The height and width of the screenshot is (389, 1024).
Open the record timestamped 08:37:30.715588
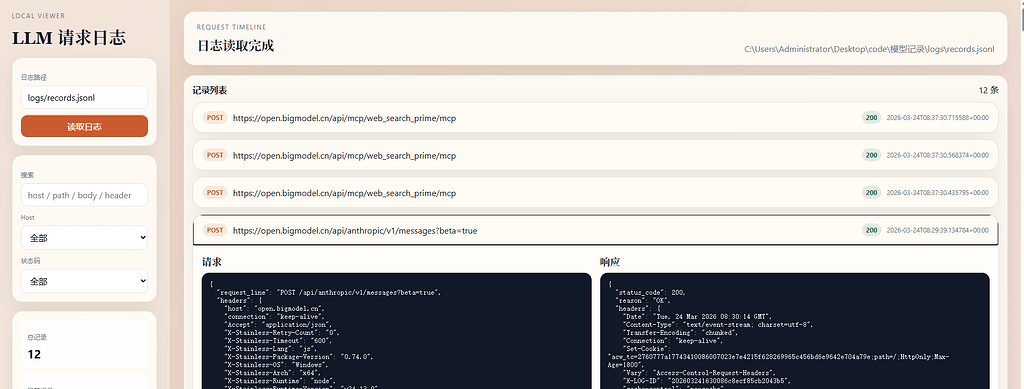click(596, 118)
